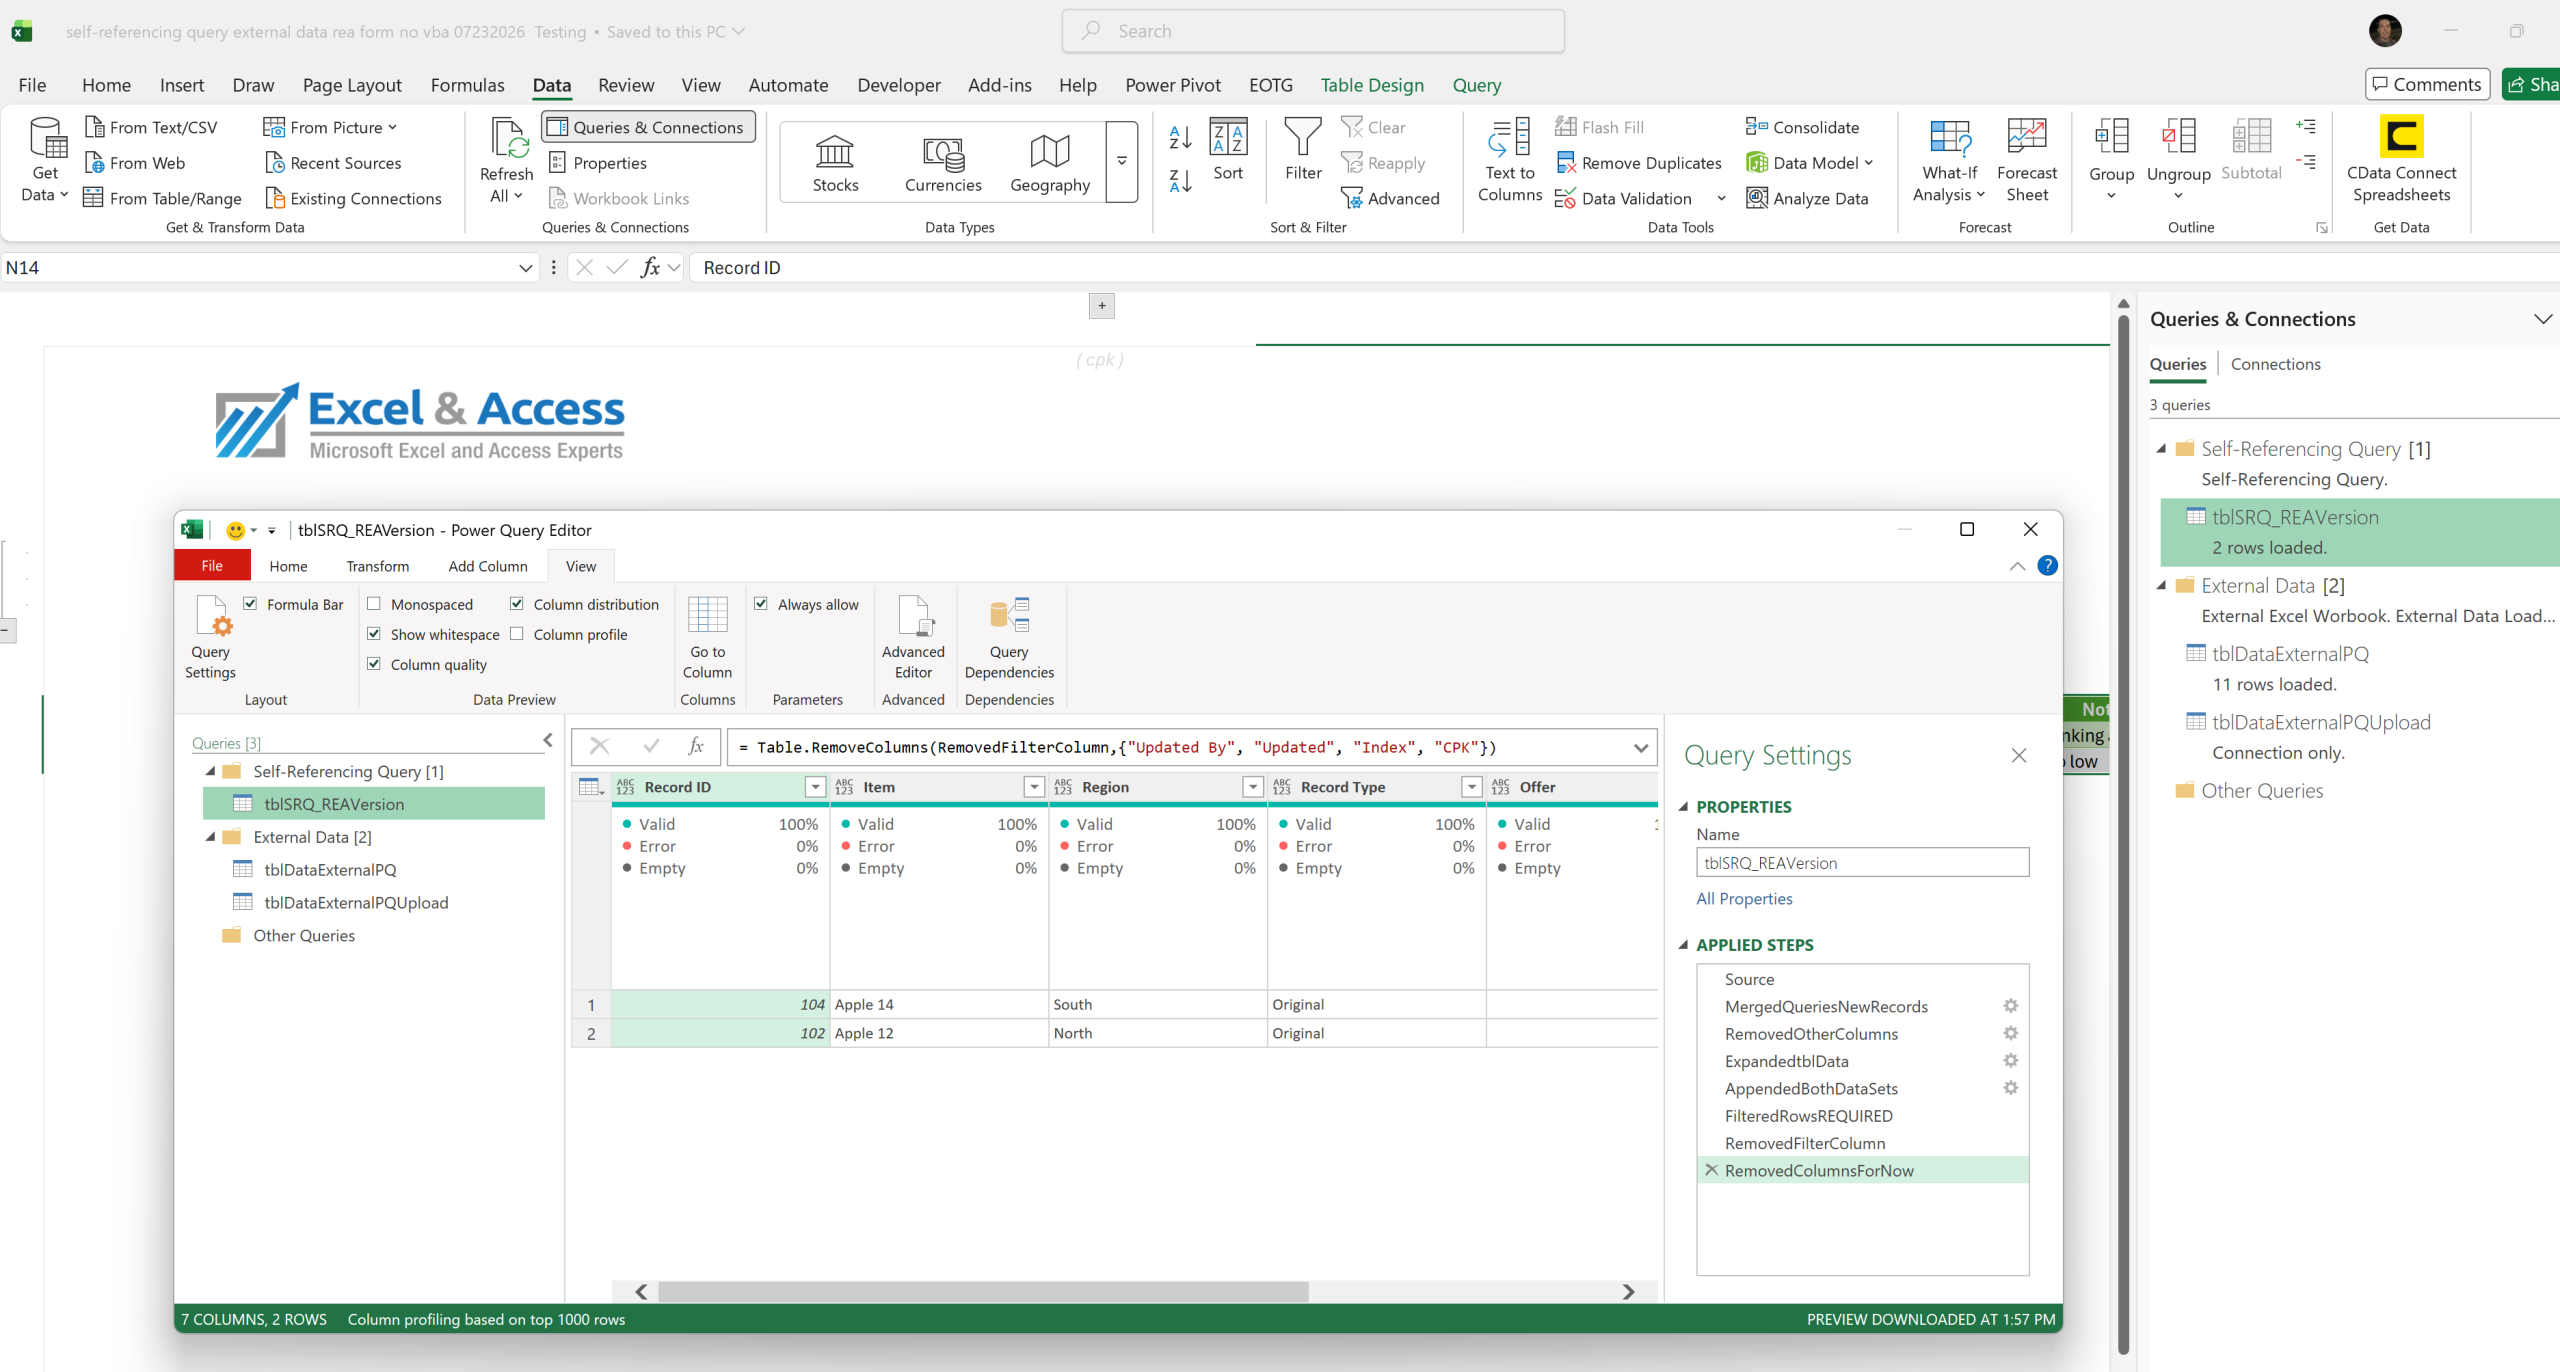Toggle Column quality checkbox
Viewport: 2560px width, 1372px height.
click(374, 664)
